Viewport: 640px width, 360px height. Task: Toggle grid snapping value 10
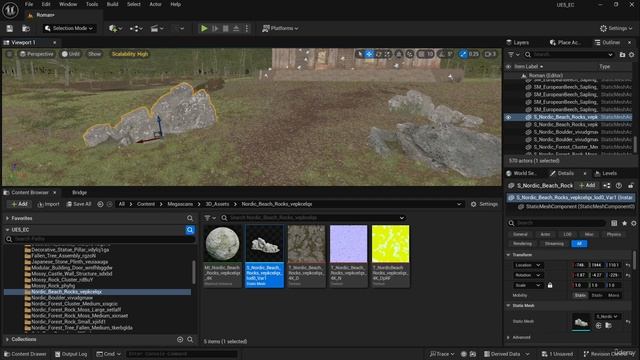click(425, 54)
